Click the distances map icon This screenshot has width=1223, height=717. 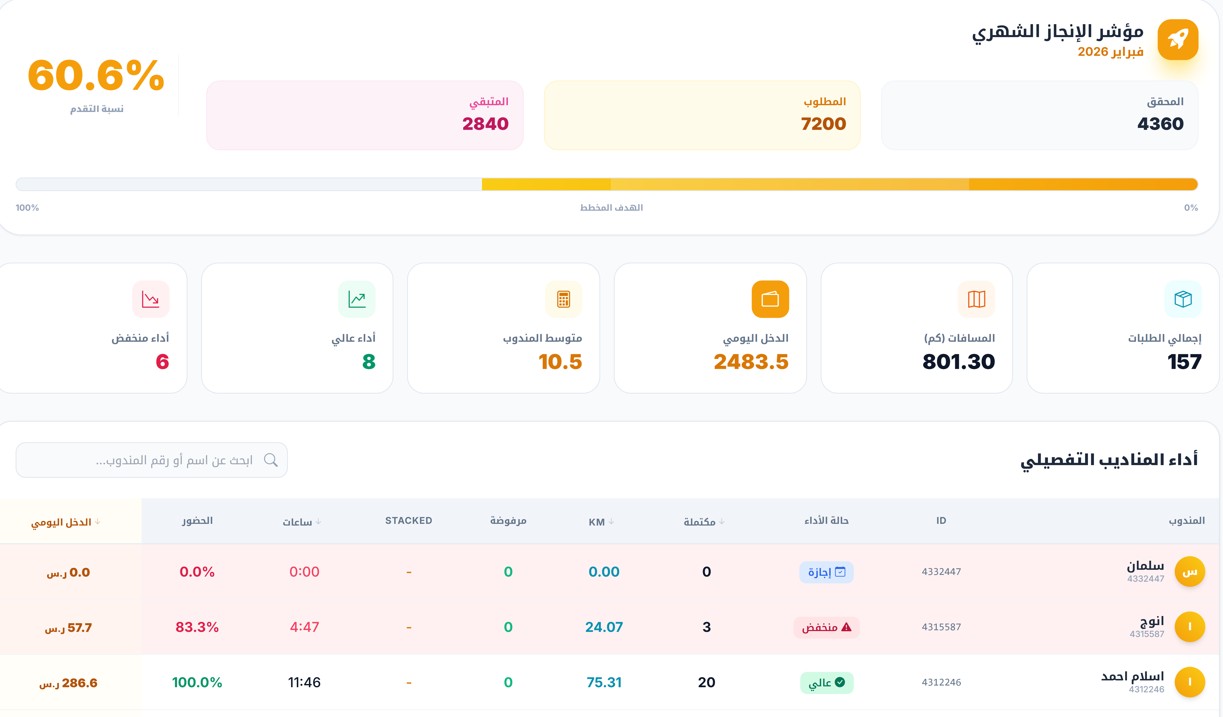point(976,299)
